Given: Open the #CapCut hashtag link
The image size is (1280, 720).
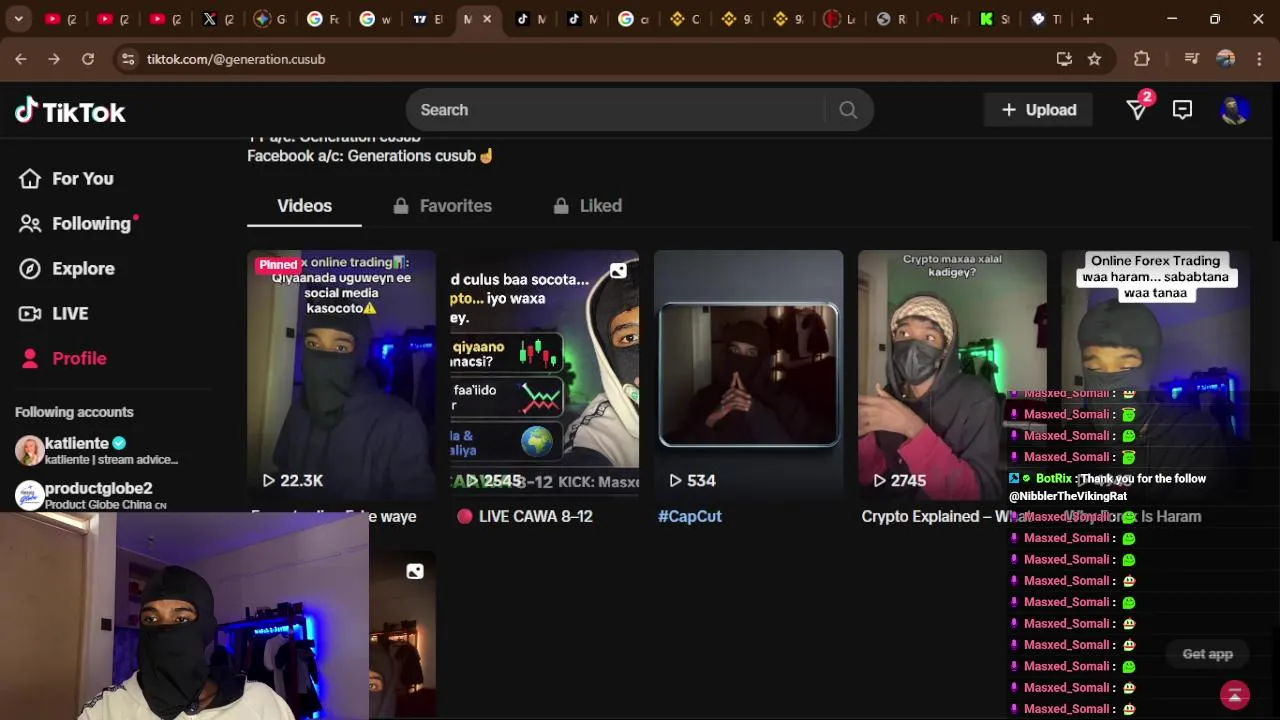Looking at the screenshot, I should 690,516.
